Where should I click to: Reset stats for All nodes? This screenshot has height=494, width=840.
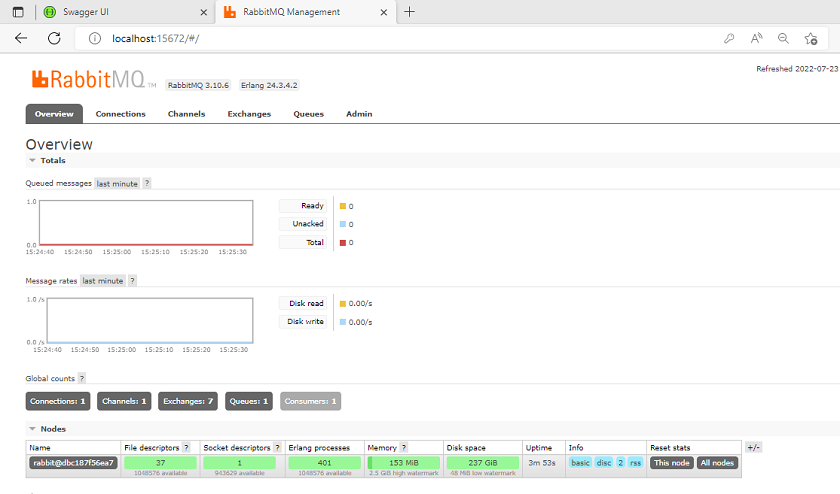[717, 462]
